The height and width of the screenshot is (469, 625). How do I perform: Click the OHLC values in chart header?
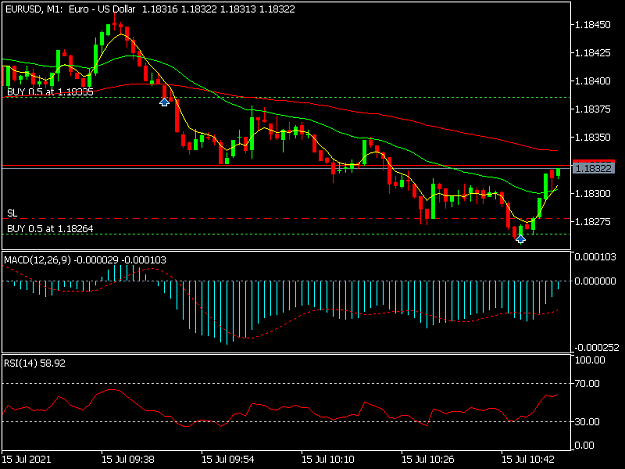(218, 9)
